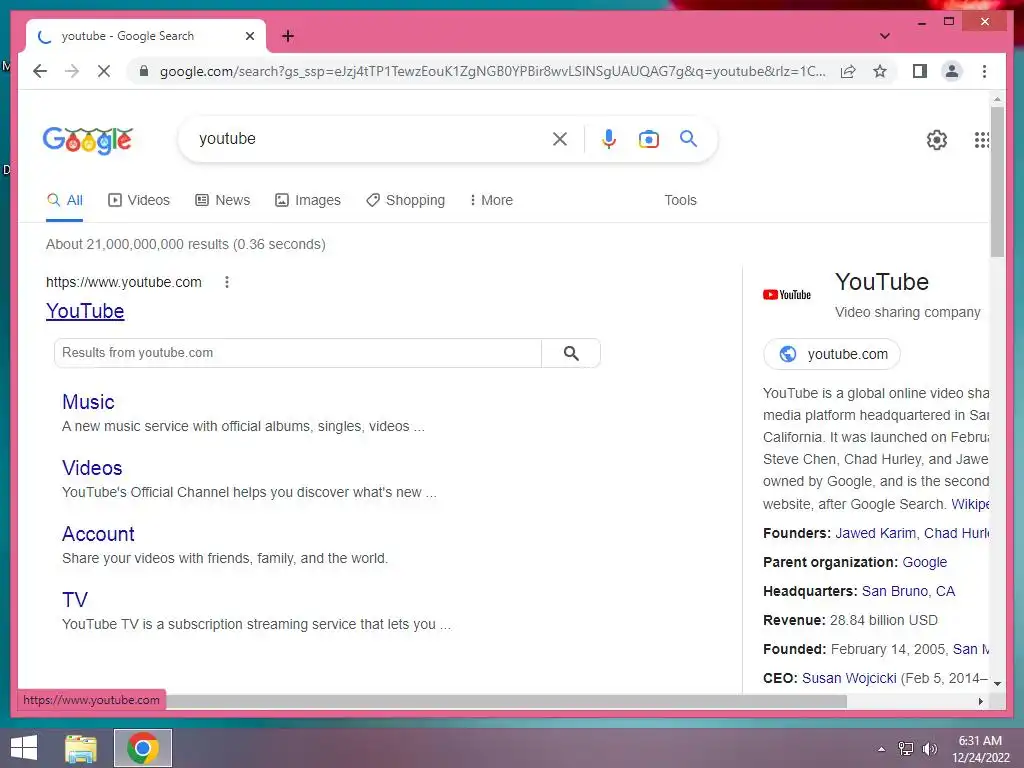Click the Google holiday logo
Viewport: 1024px width, 768px height.
click(x=88, y=140)
